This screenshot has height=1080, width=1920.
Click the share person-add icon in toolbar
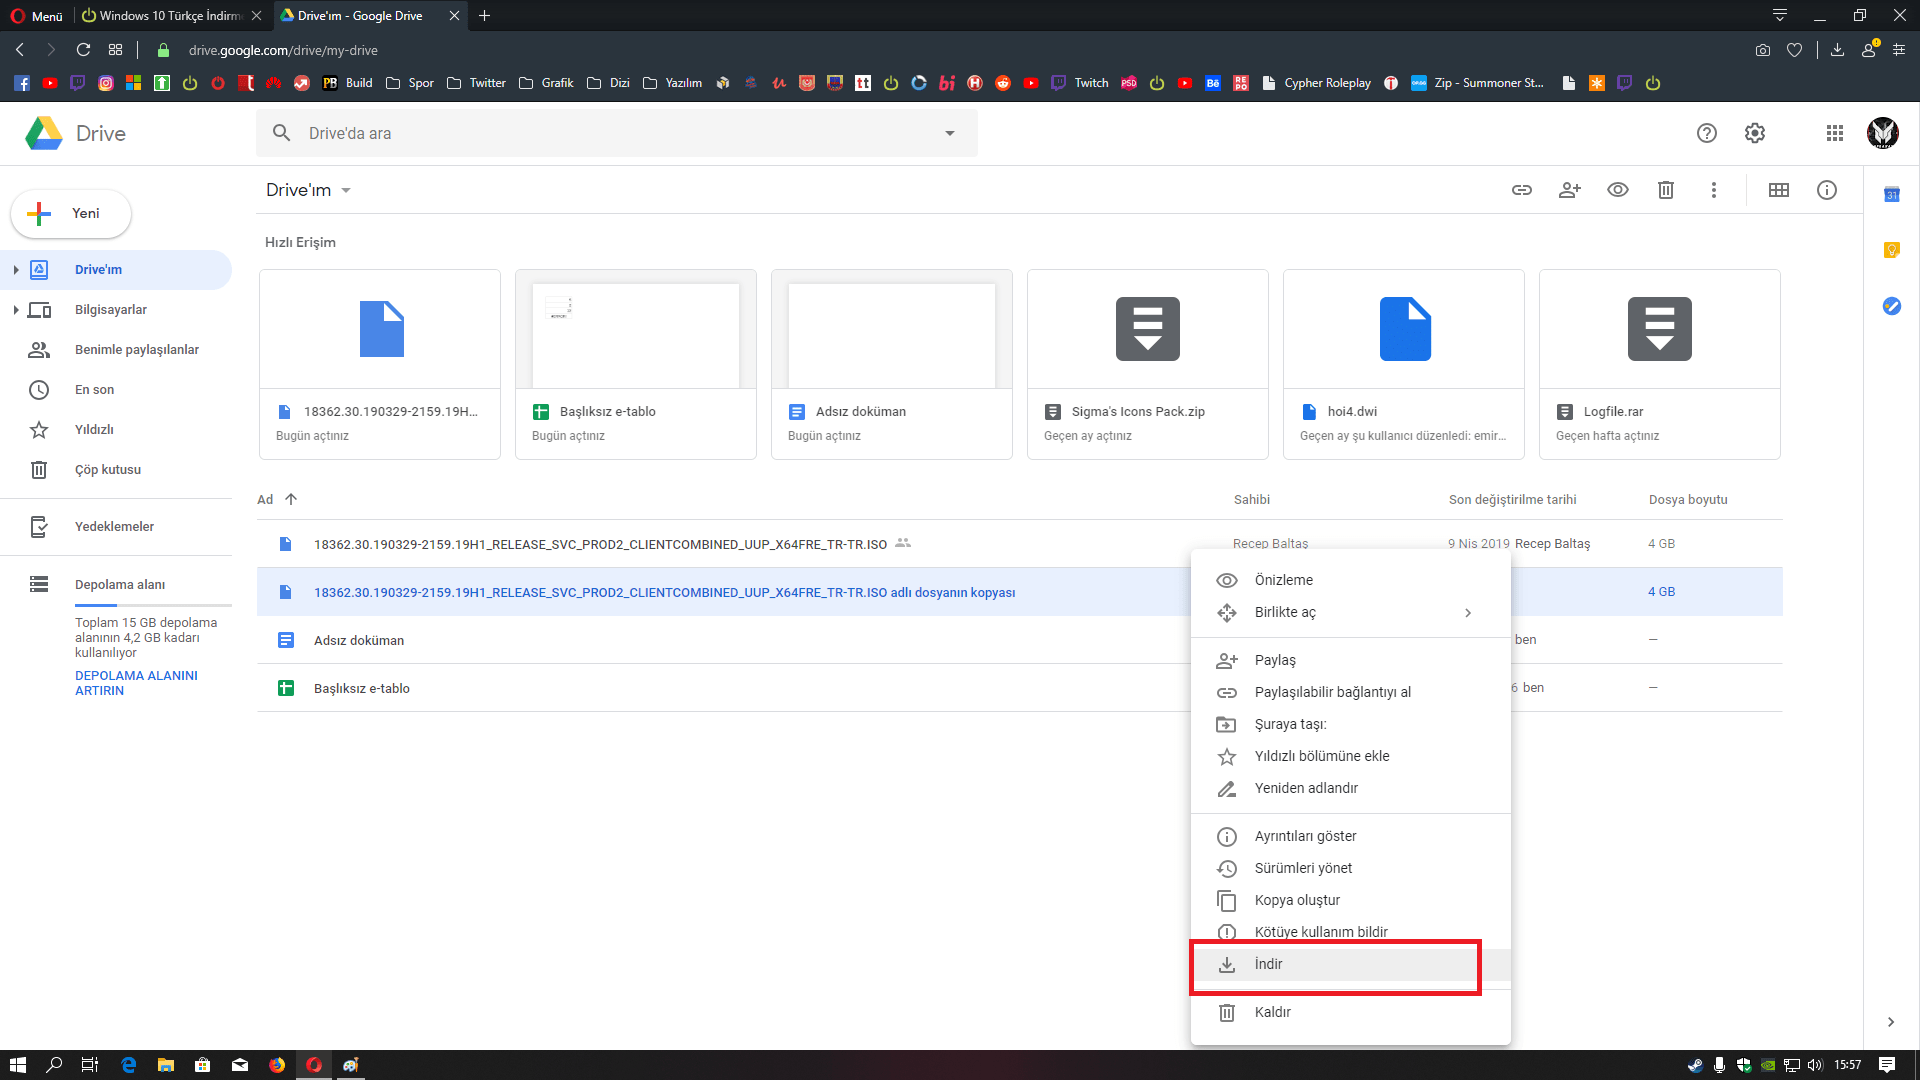coord(1569,190)
